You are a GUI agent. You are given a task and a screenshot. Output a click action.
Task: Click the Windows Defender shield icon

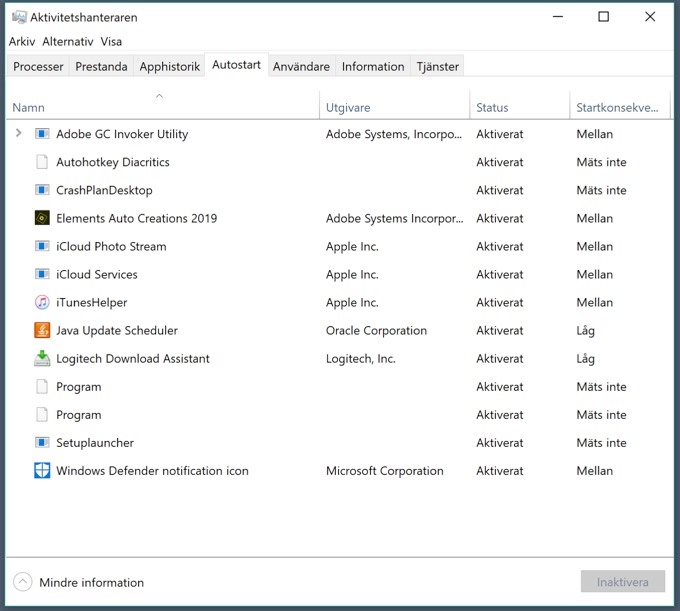click(x=42, y=471)
